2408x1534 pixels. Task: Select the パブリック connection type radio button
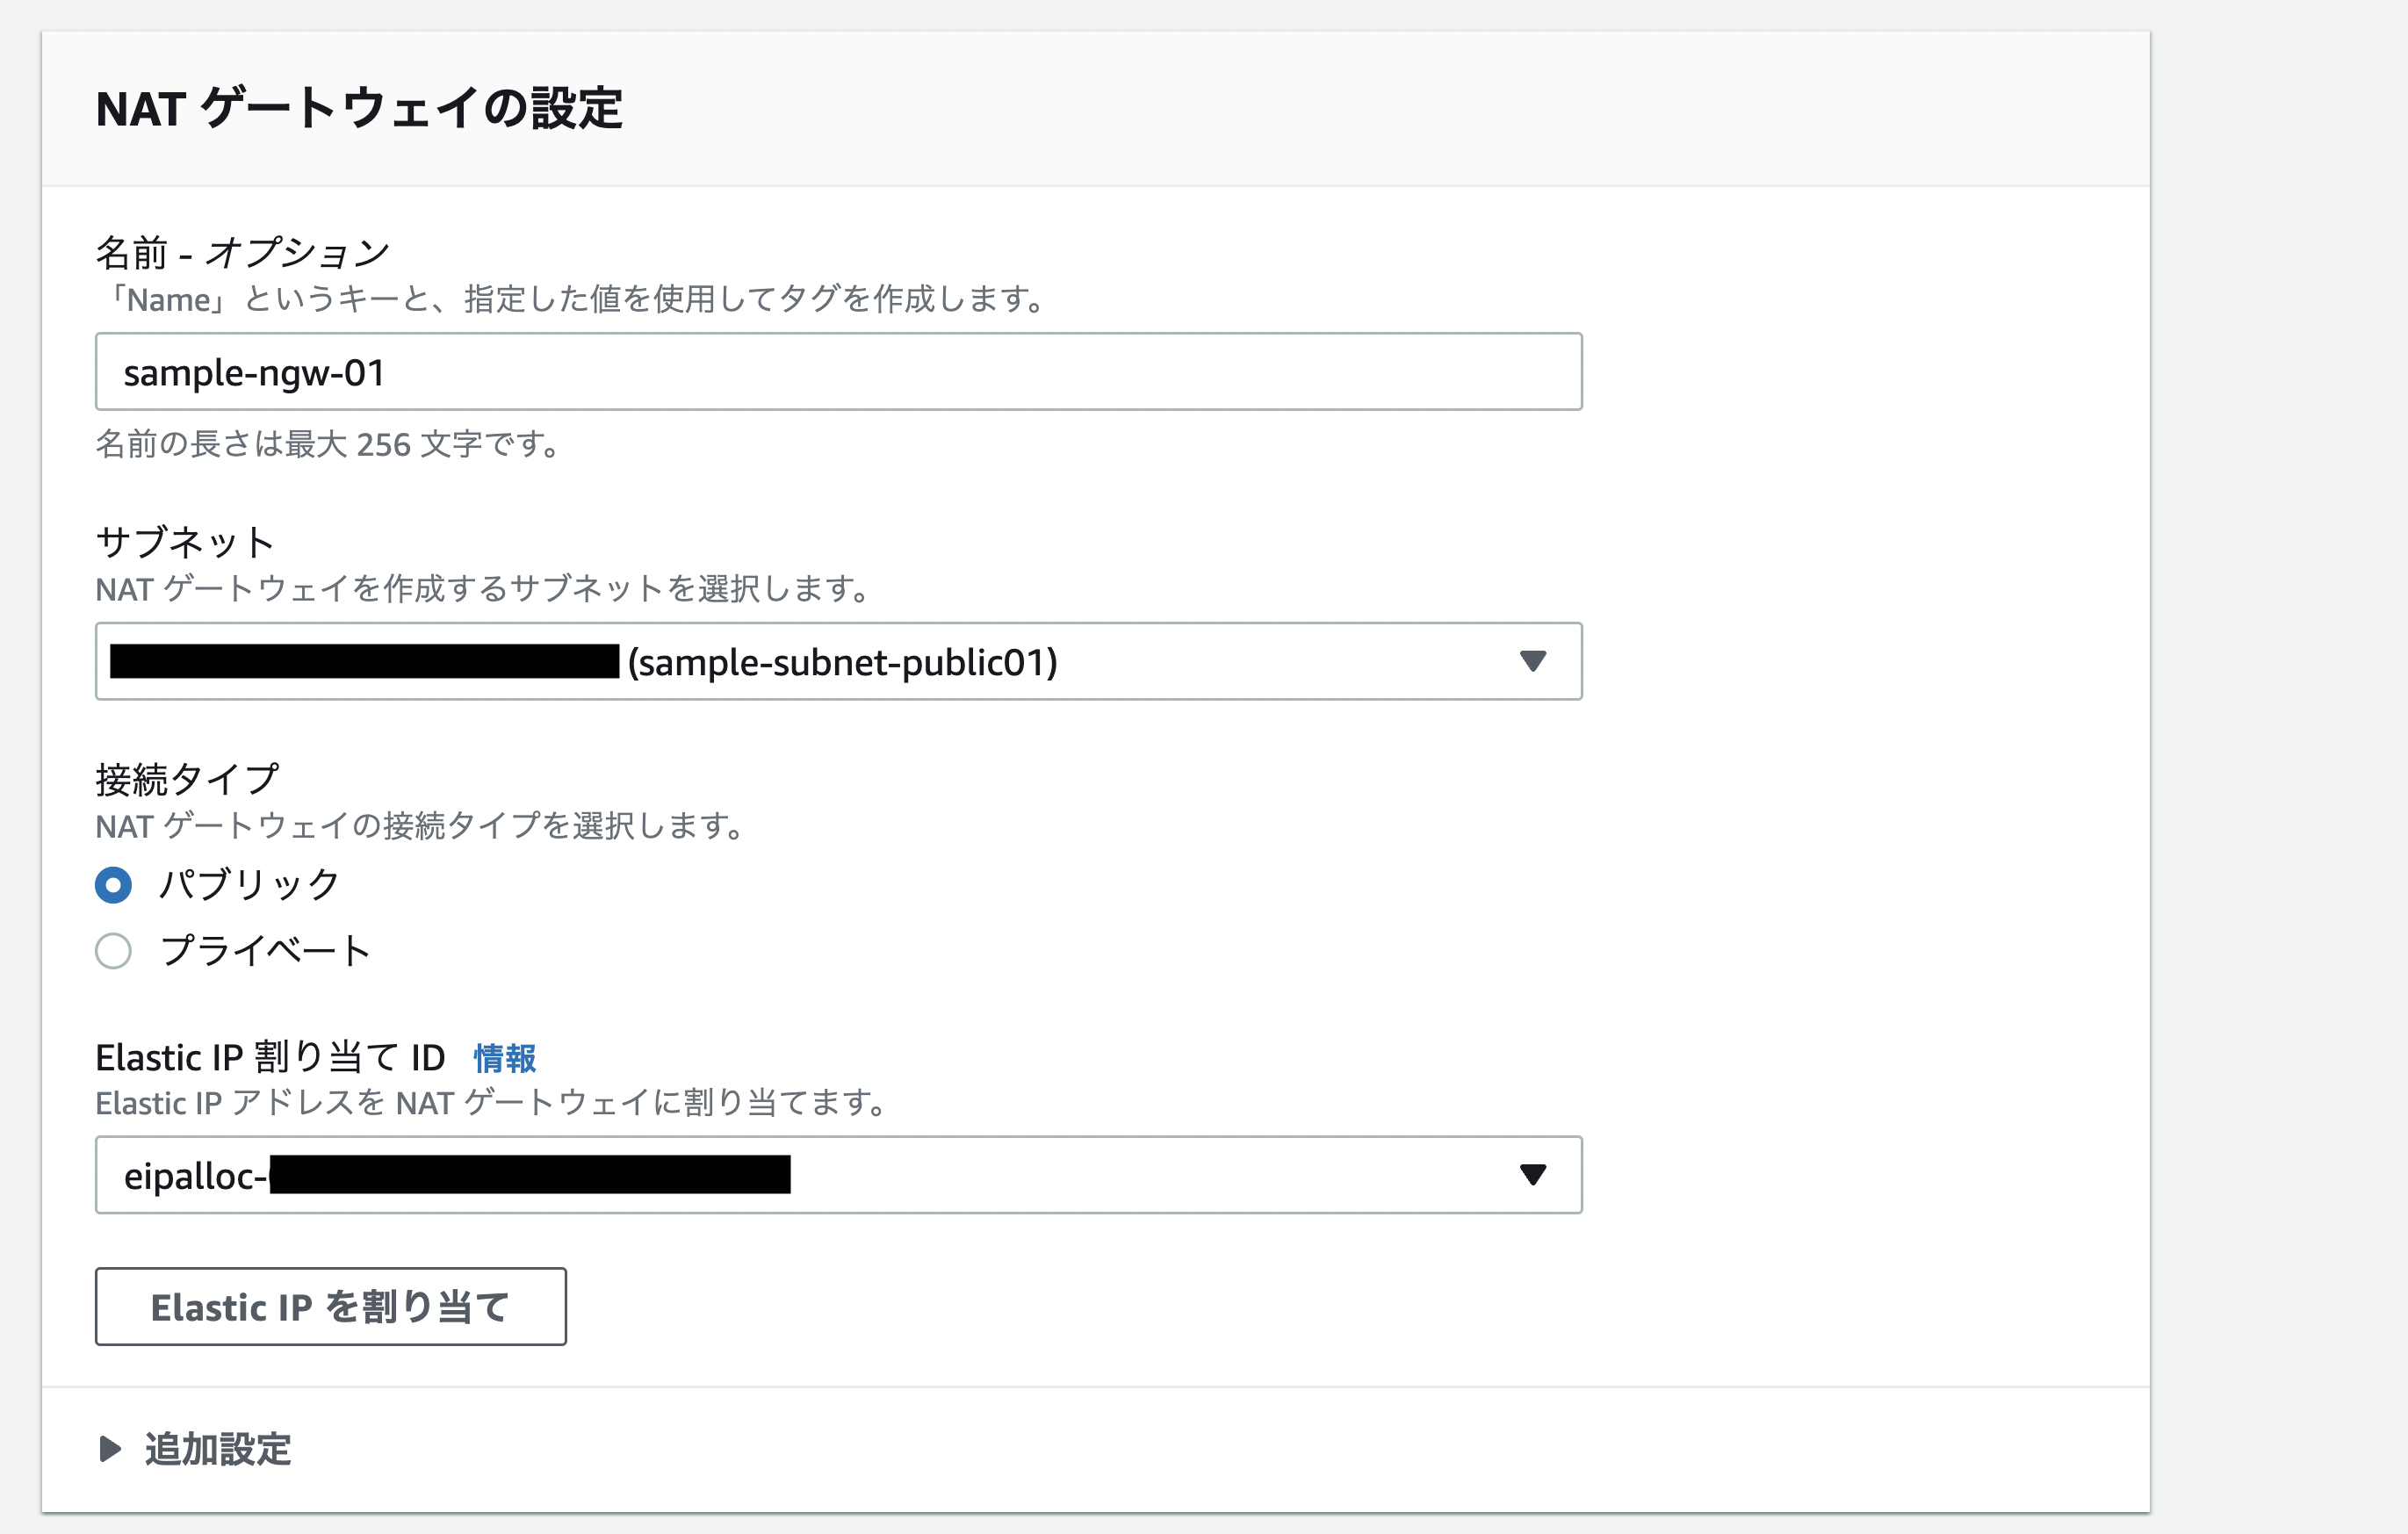point(113,884)
